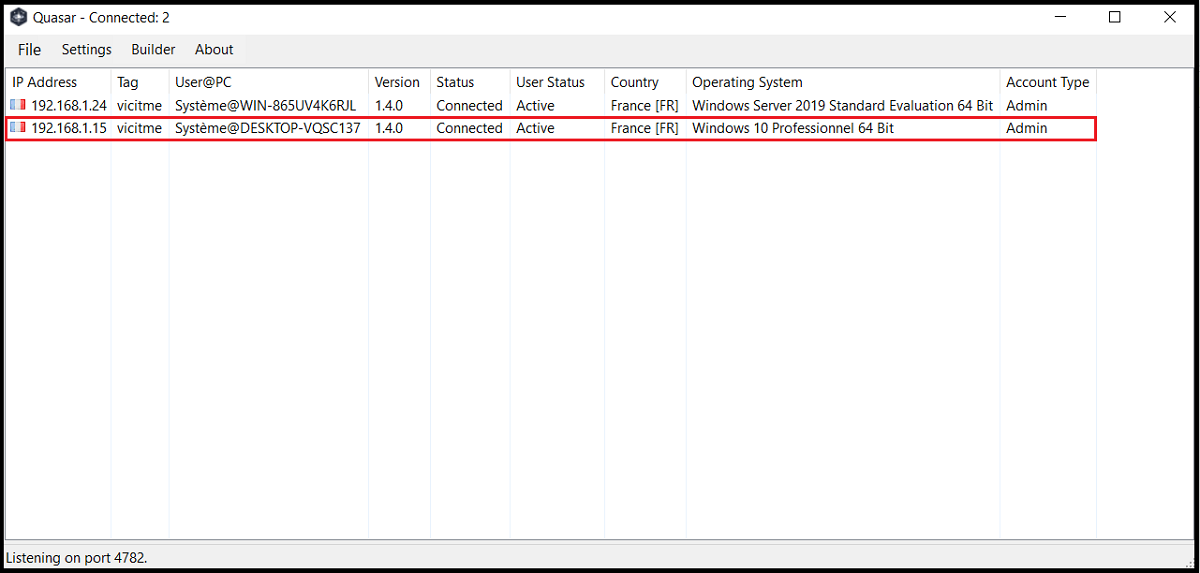The image size is (1200, 573).
Task: Select the DESKTOP-VQSC137 client row
Action: 267,128
